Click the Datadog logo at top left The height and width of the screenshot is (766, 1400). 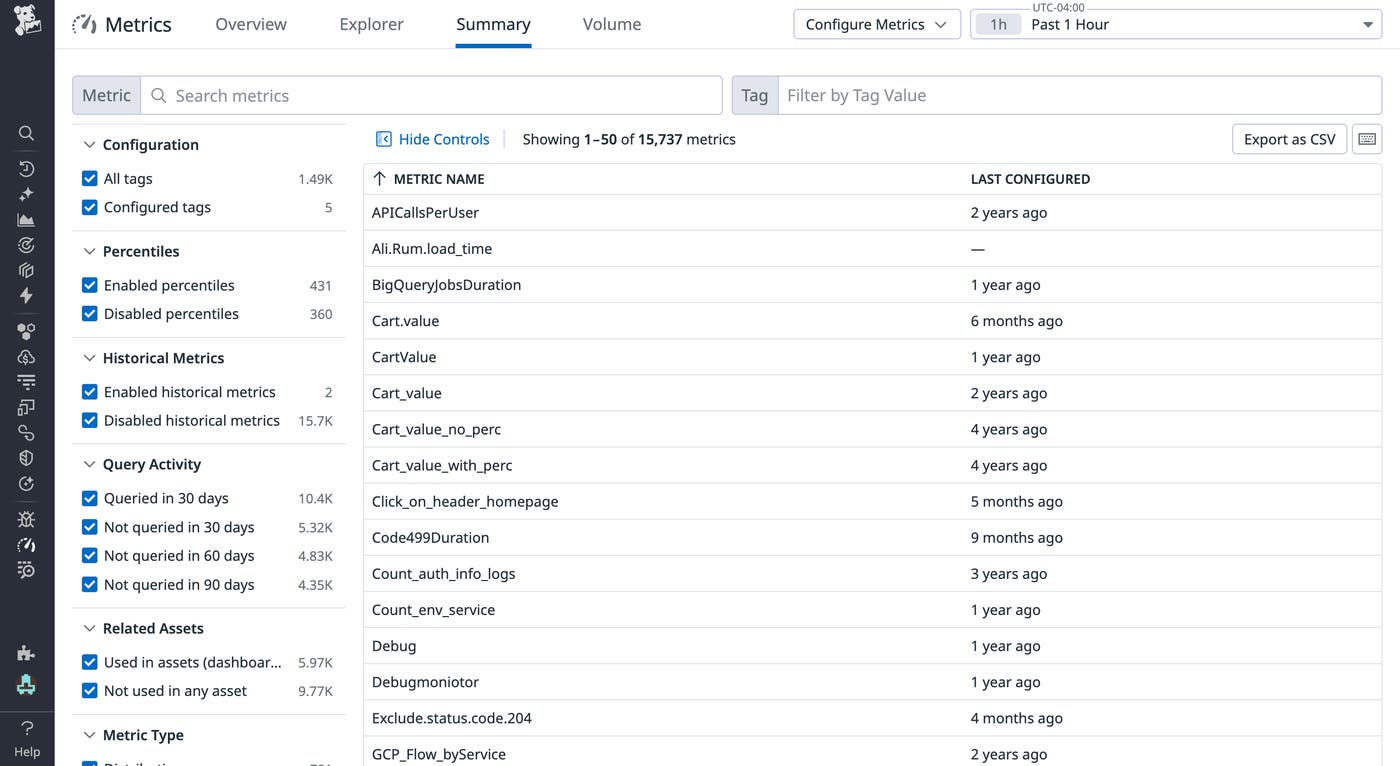(25, 20)
